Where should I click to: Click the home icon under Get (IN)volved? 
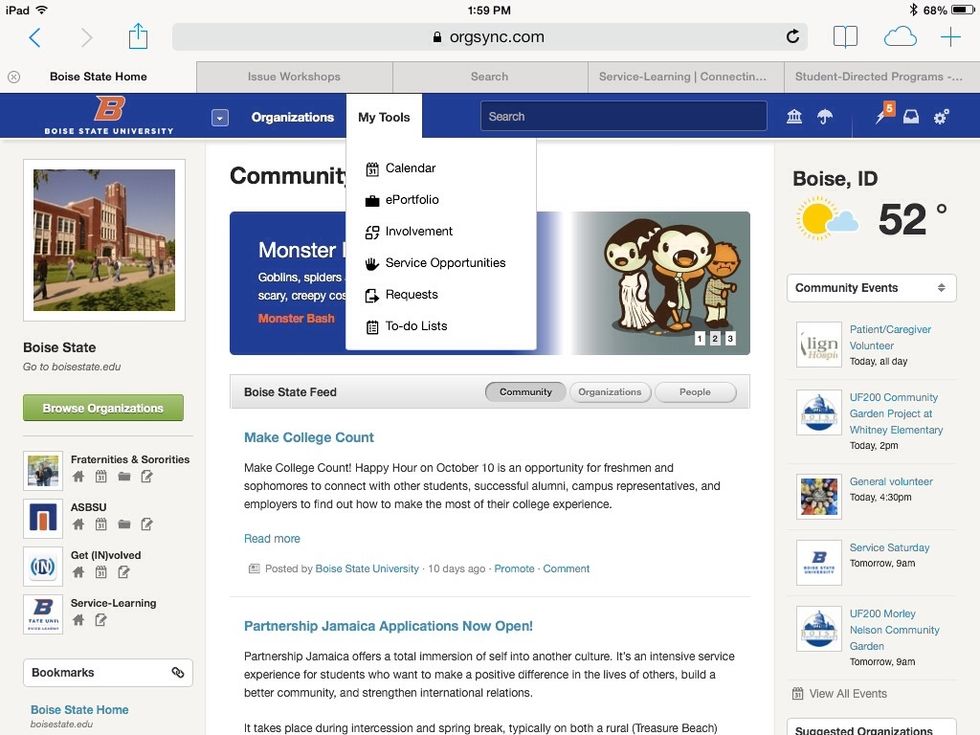click(x=78, y=572)
